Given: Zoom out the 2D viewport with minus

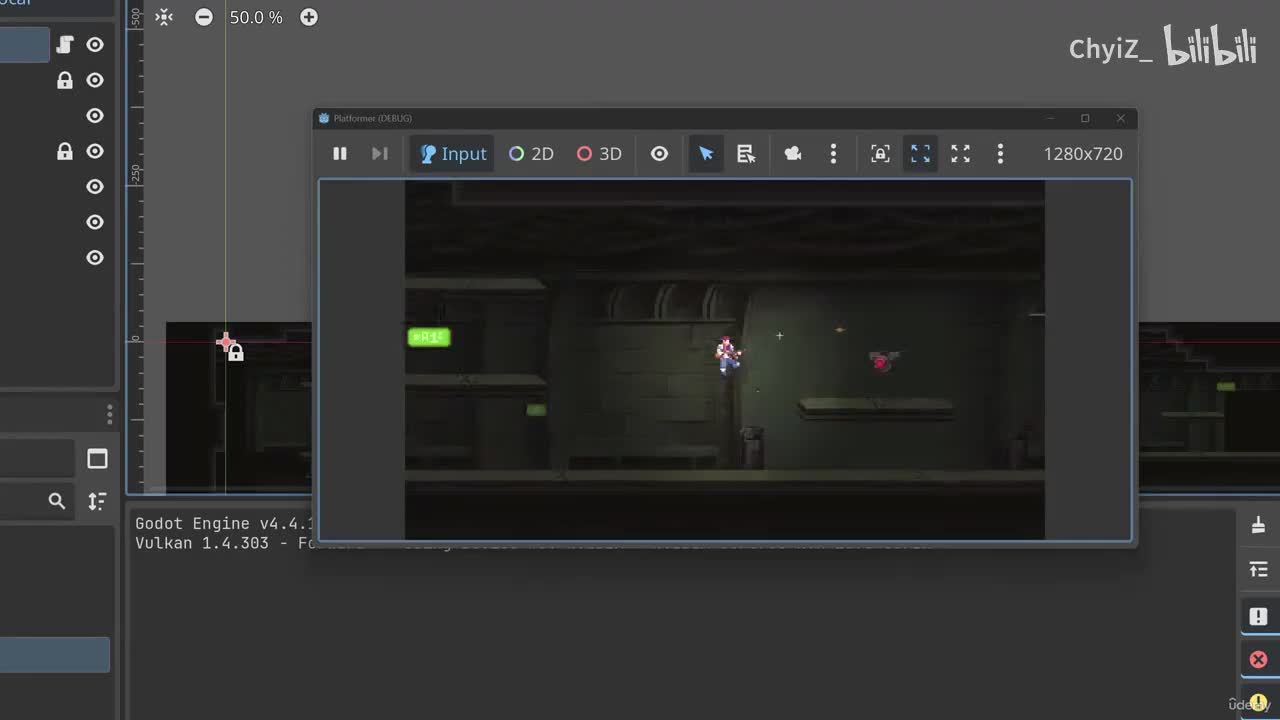Looking at the screenshot, I should pyautogui.click(x=204, y=17).
